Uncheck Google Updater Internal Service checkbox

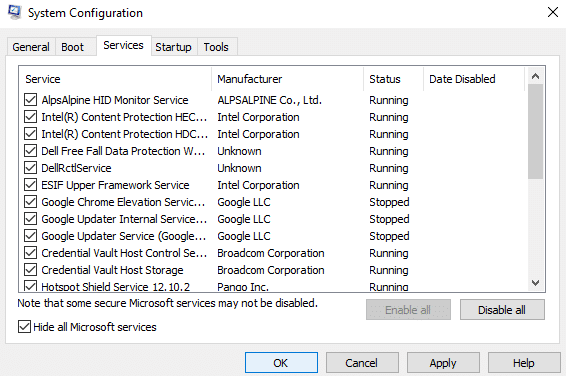31,219
